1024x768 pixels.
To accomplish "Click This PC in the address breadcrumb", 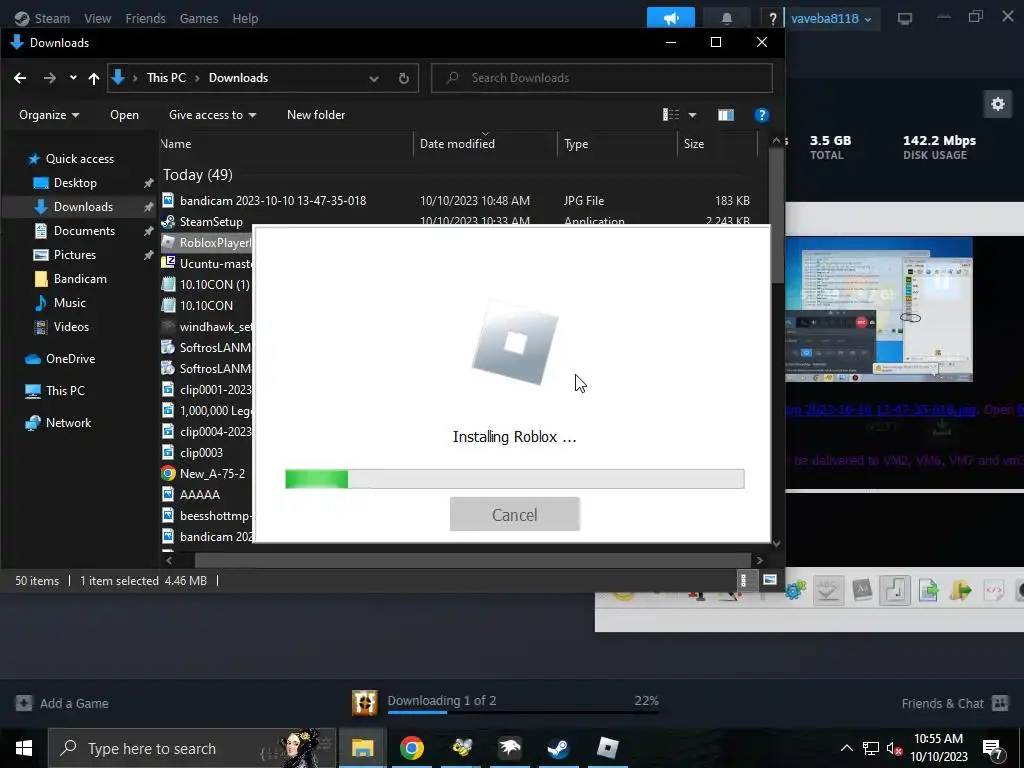I will pyautogui.click(x=166, y=78).
